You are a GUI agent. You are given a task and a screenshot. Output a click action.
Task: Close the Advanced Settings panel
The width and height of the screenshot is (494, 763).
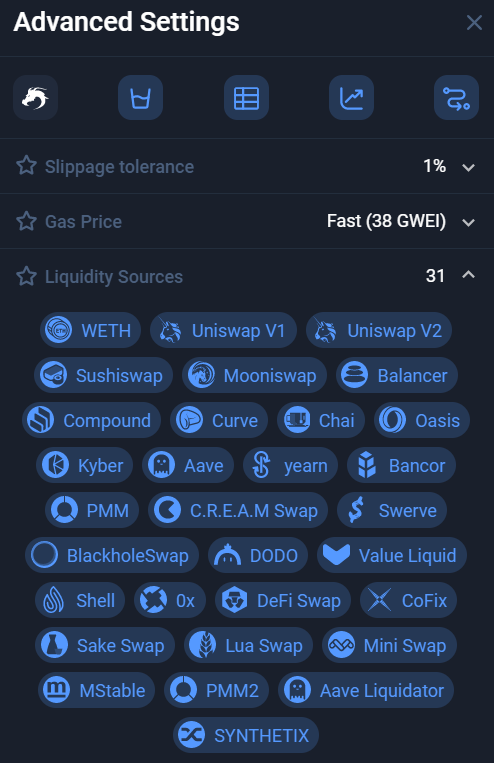474,22
